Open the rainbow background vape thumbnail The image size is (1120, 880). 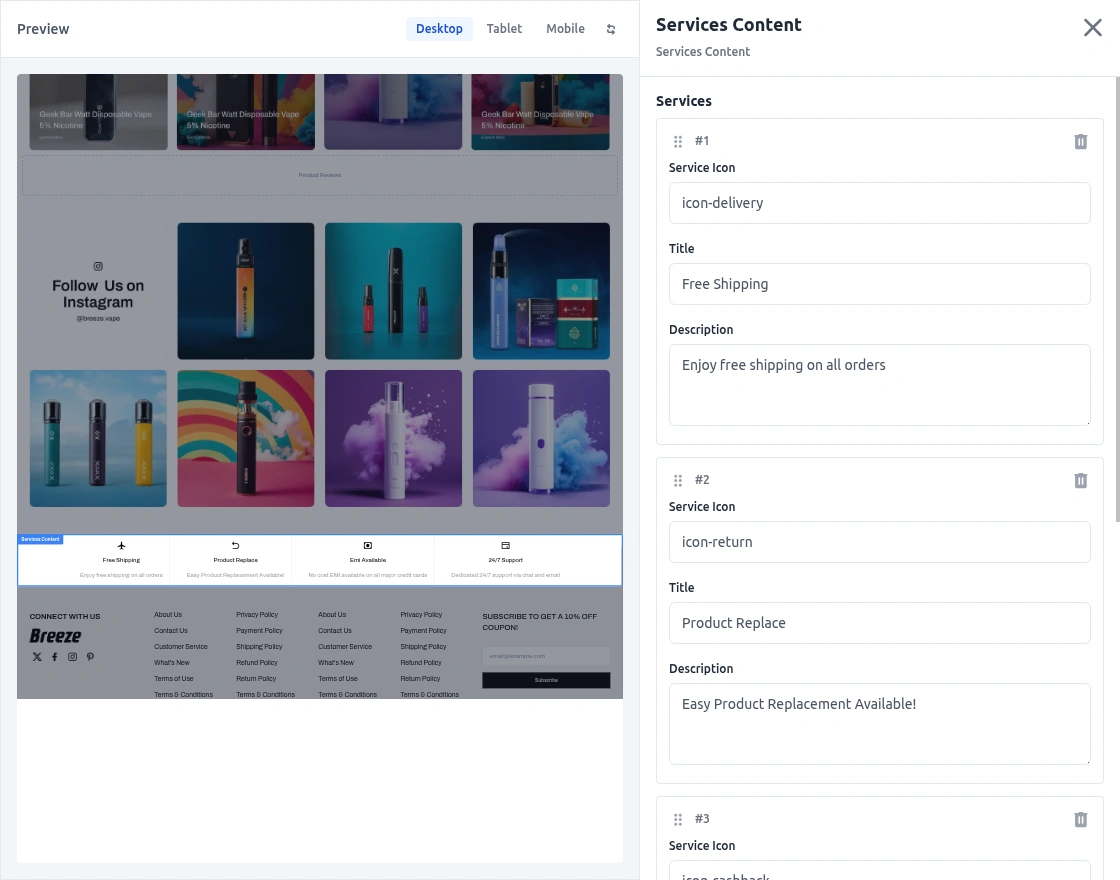coord(246,439)
